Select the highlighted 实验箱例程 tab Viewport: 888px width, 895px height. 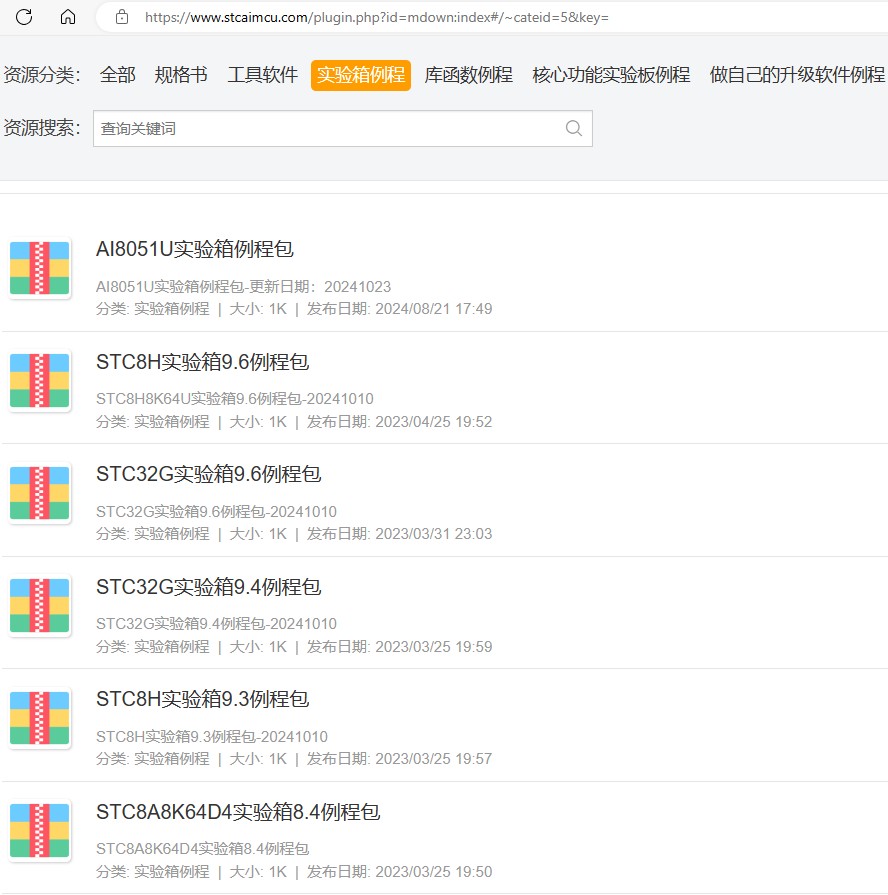[x=361, y=75]
